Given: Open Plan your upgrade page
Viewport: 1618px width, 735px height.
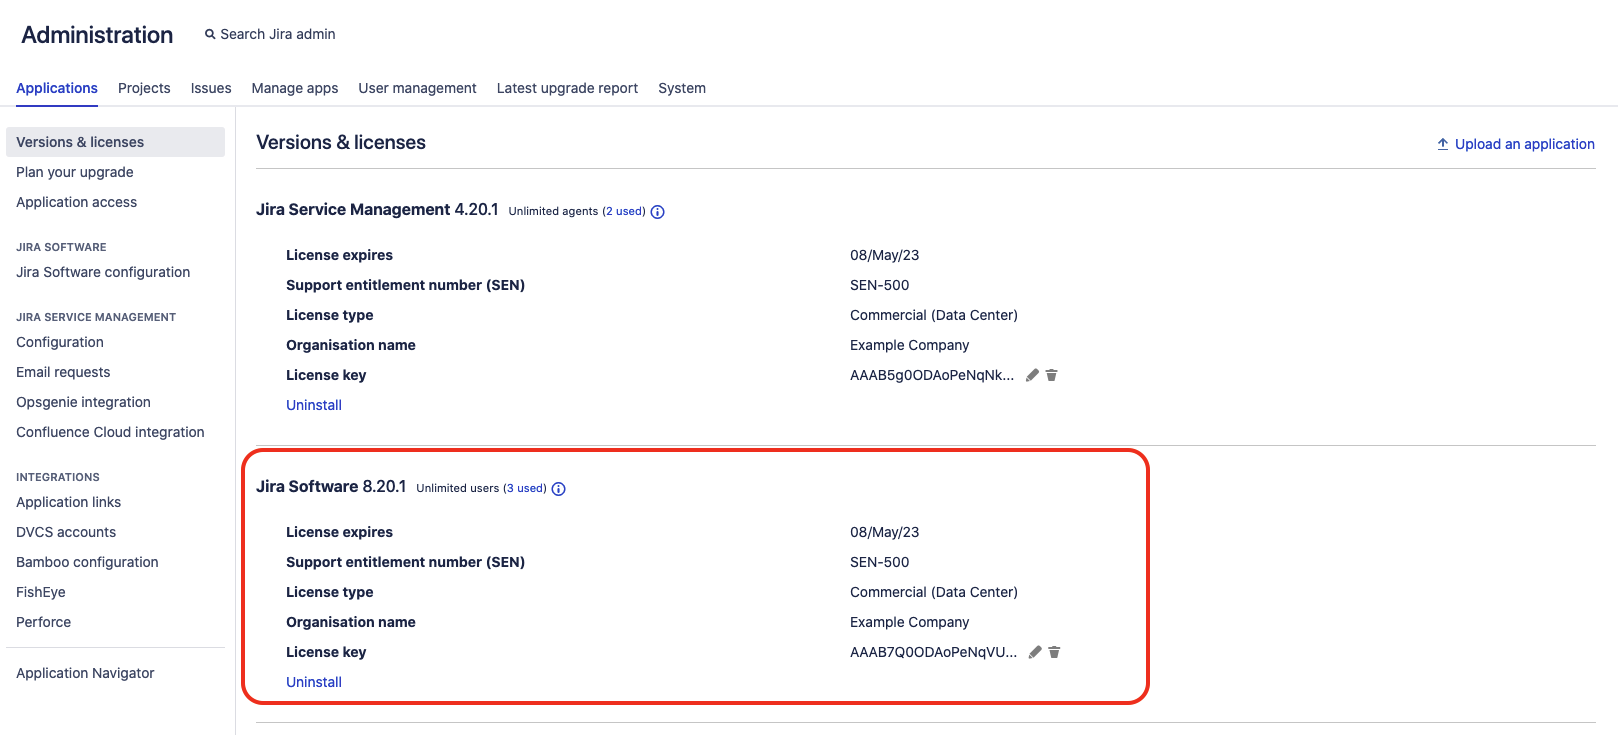Looking at the screenshot, I should 75,172.
